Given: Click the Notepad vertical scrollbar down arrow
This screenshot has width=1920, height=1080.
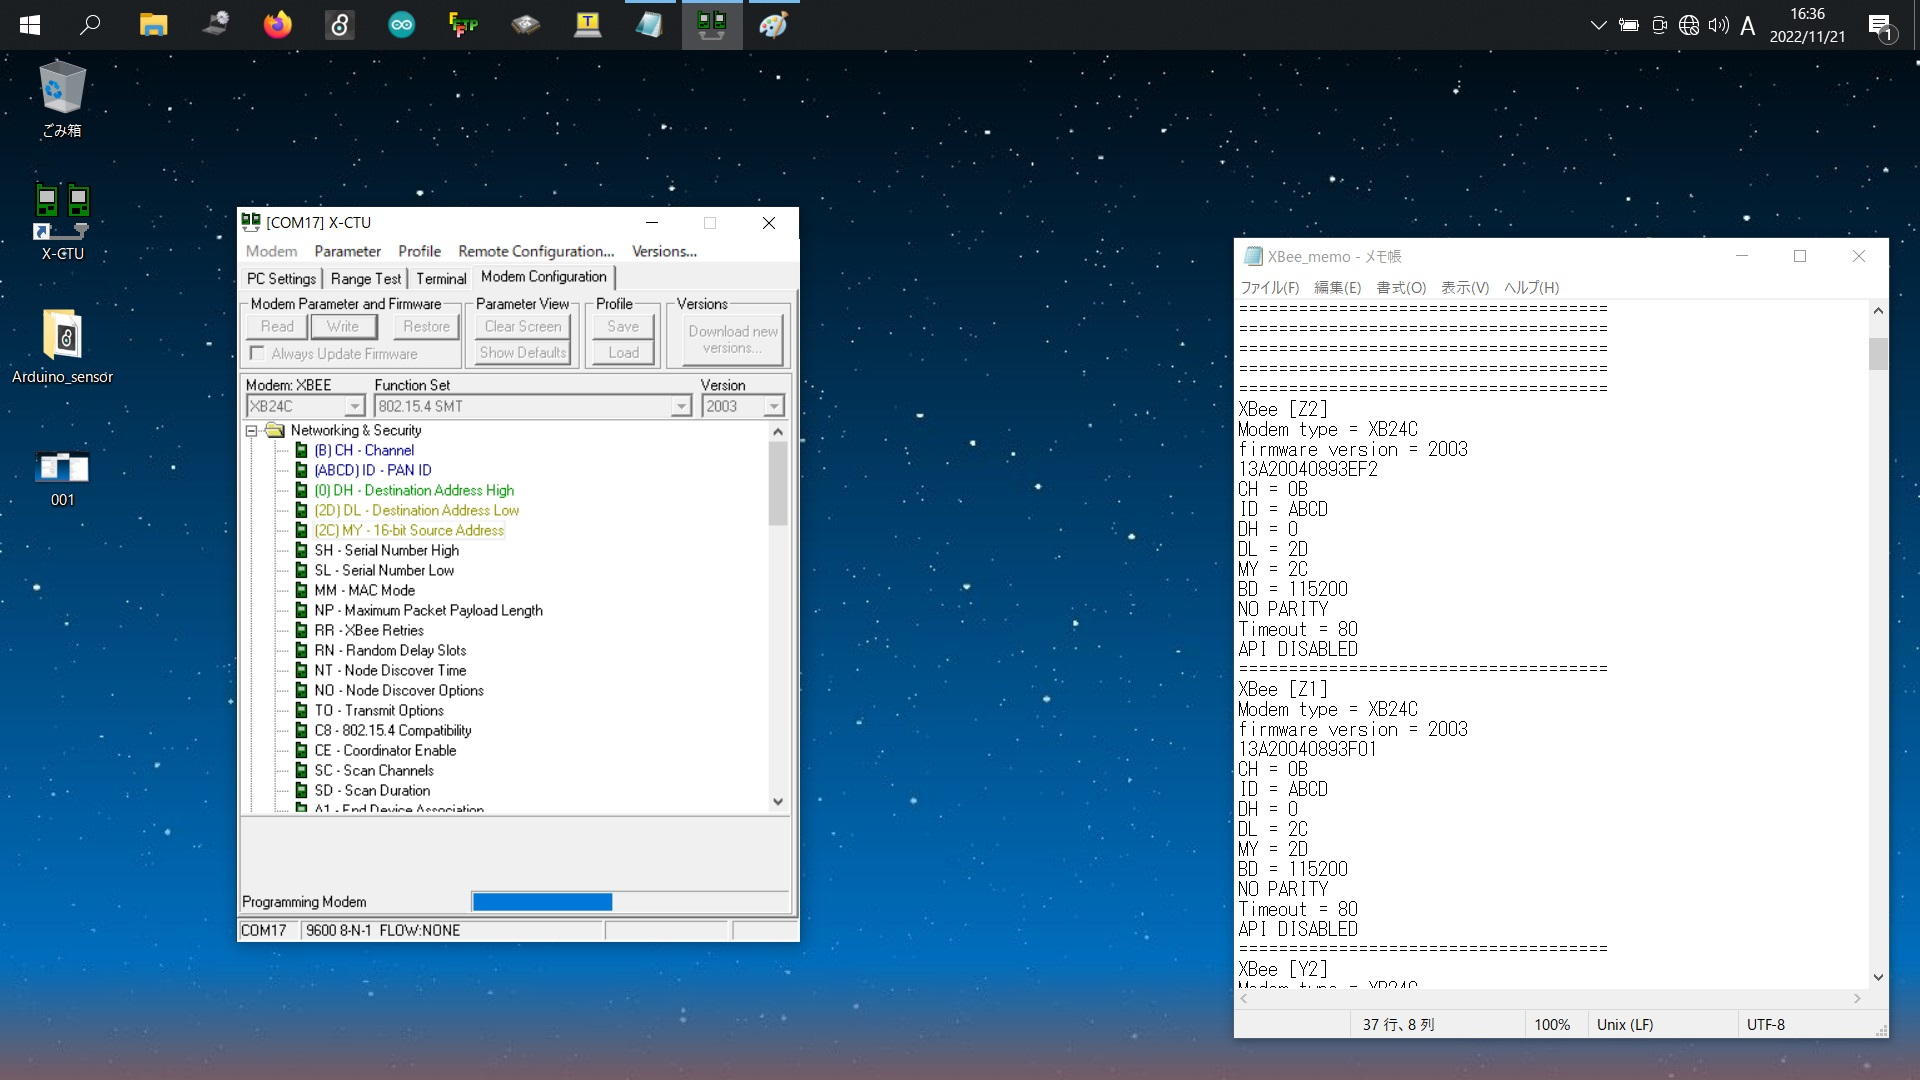Looking at the screenshot, I should pyautogui.click(x=1877, y=977).
